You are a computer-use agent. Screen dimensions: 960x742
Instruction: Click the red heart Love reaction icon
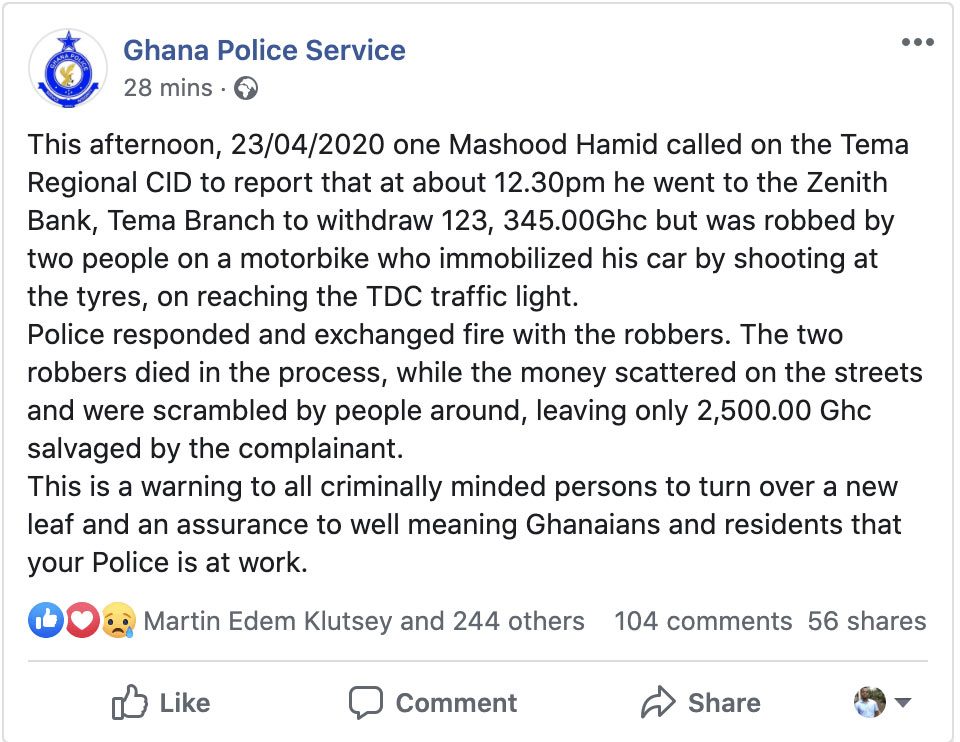pyautogui.click(x=82, y=620)
